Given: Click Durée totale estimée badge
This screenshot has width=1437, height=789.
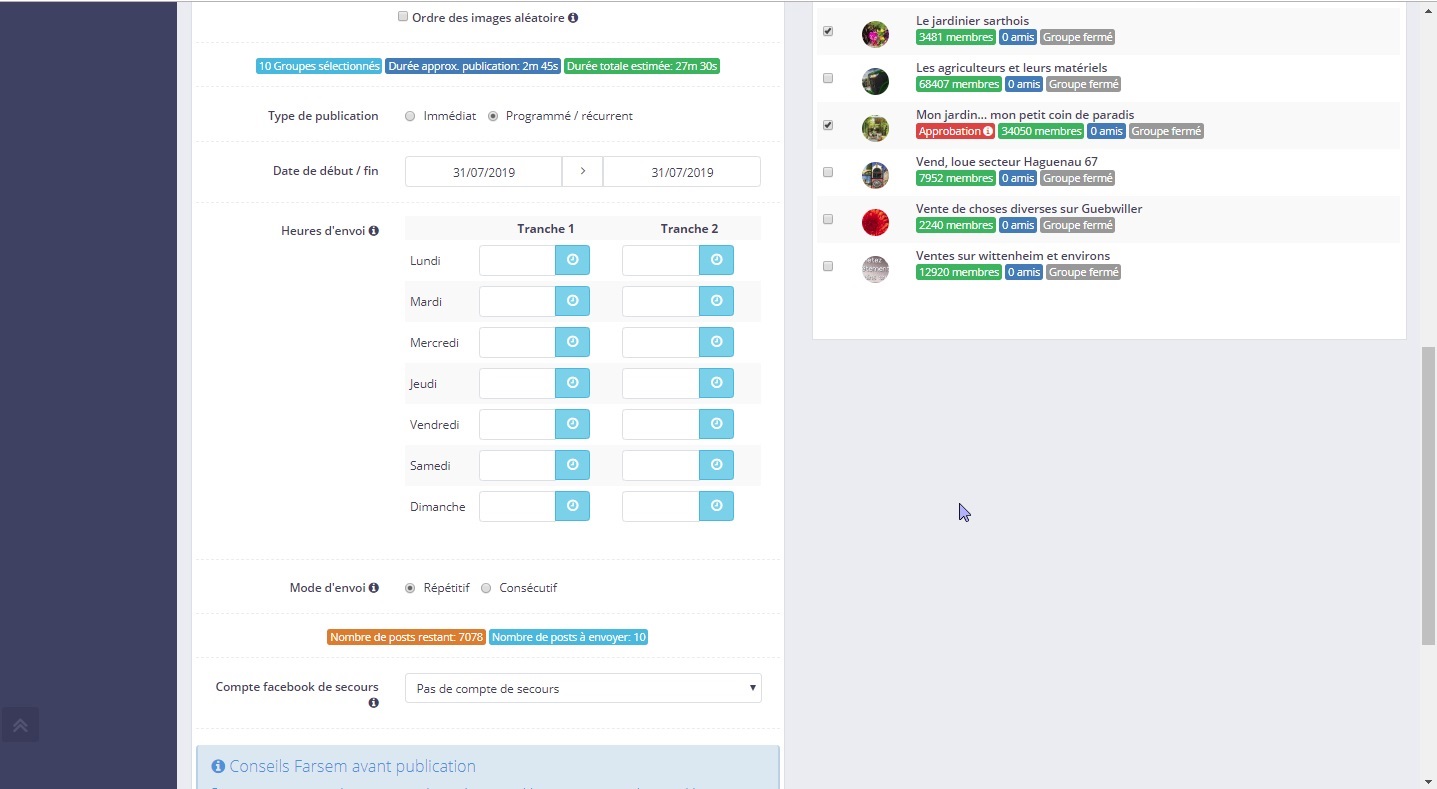Looking at the screenshot, I should point(642,66).
